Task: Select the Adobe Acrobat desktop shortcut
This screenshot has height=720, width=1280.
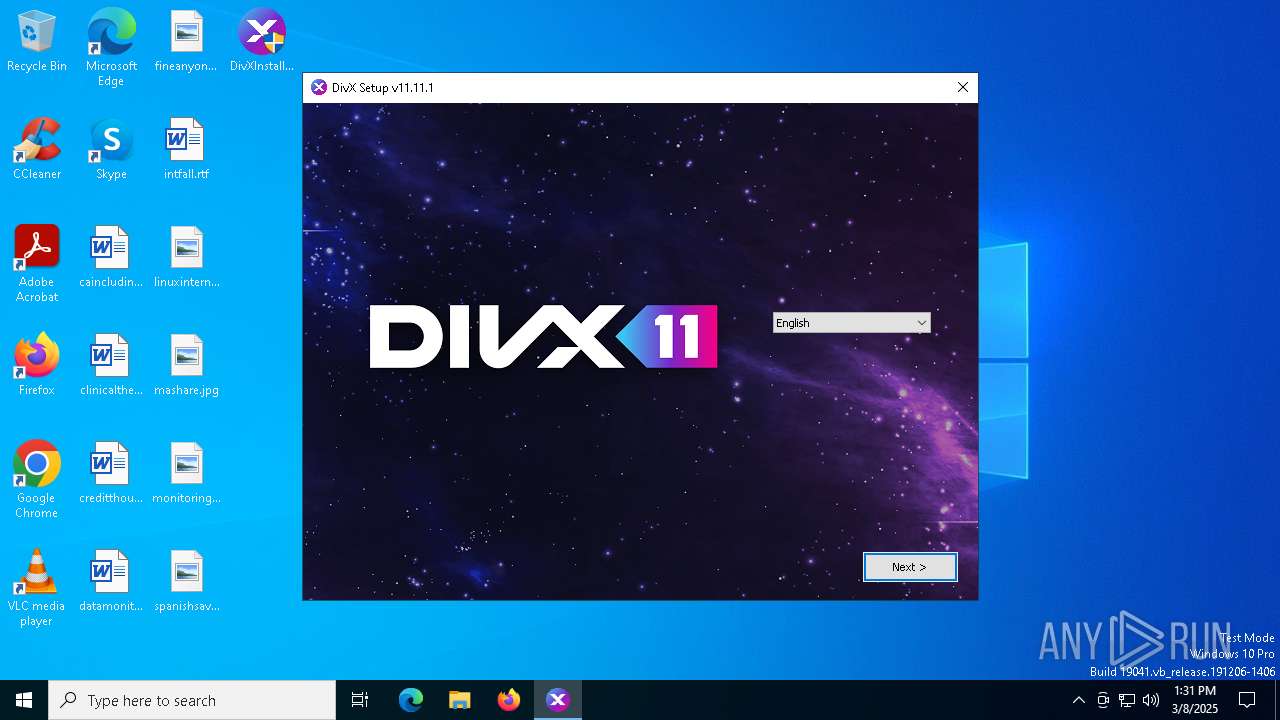Action: click(x=37, y=265)
